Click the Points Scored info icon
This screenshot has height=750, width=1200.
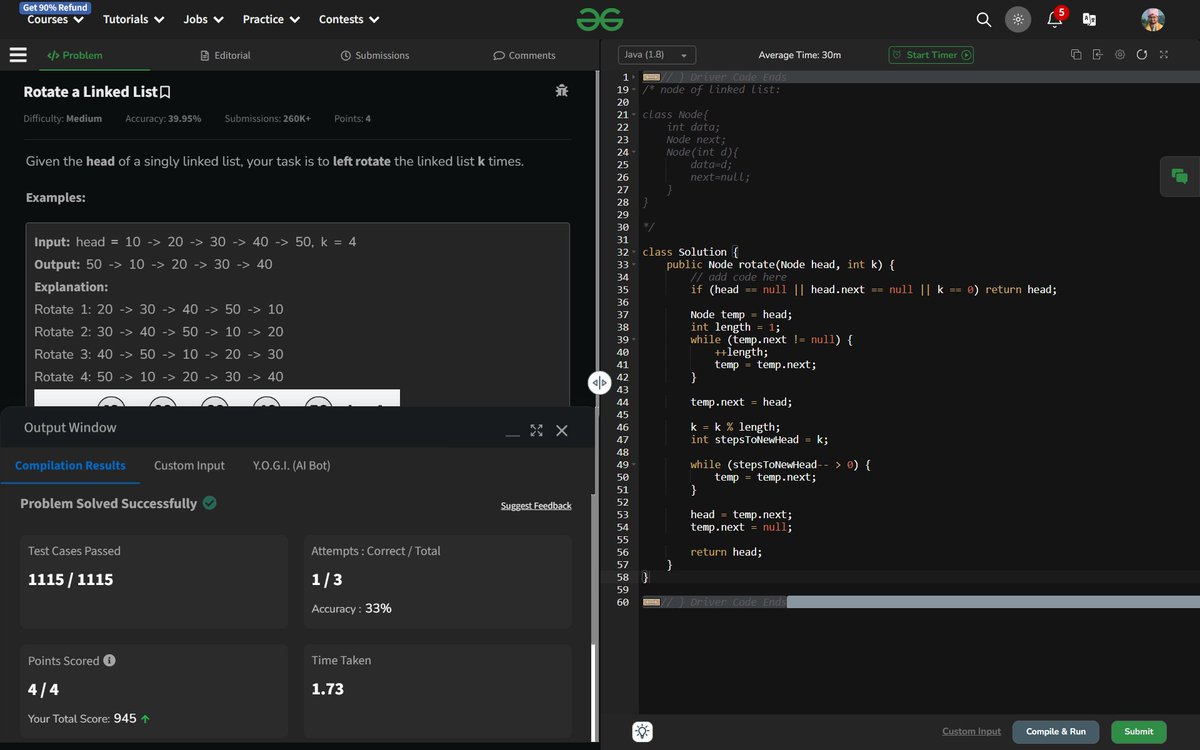tap(109, 660)
